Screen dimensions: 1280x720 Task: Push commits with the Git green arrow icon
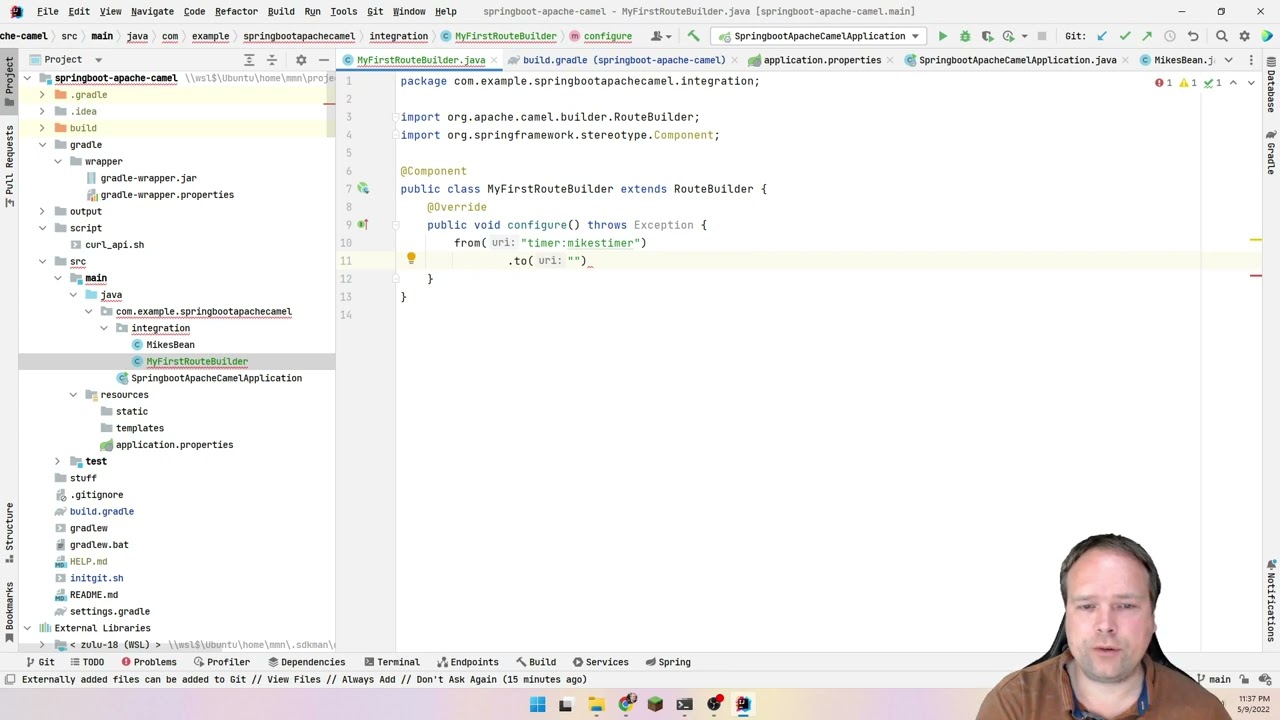pos(1147,36)
